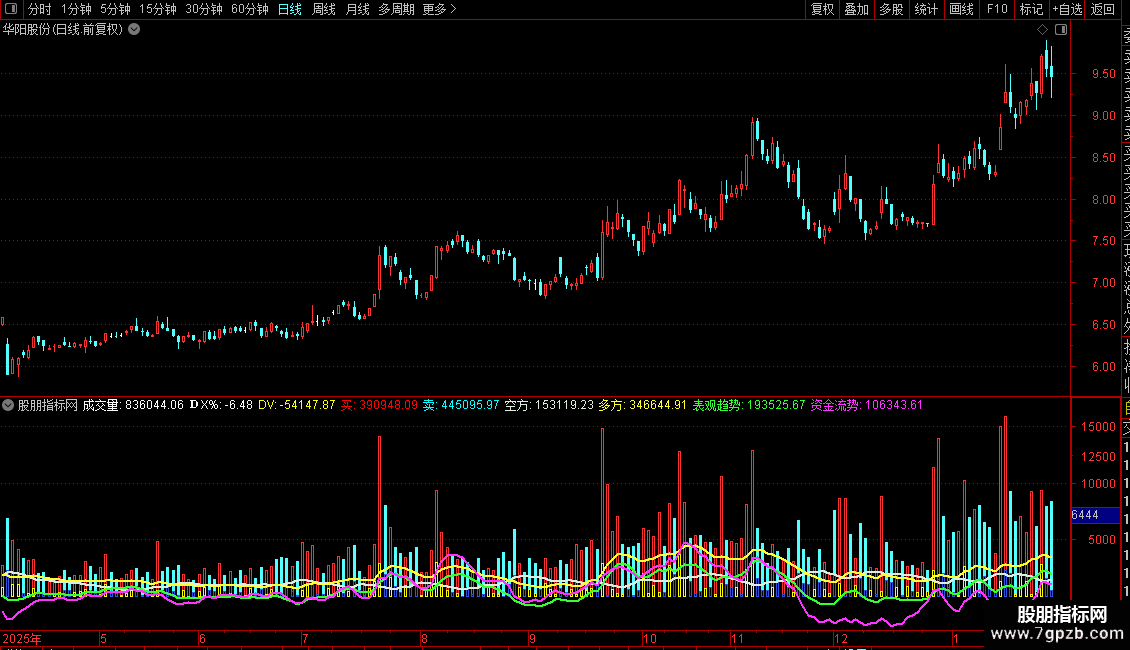Click the 6444 highlighted axis value
1130x650 pixels.
1095,515
